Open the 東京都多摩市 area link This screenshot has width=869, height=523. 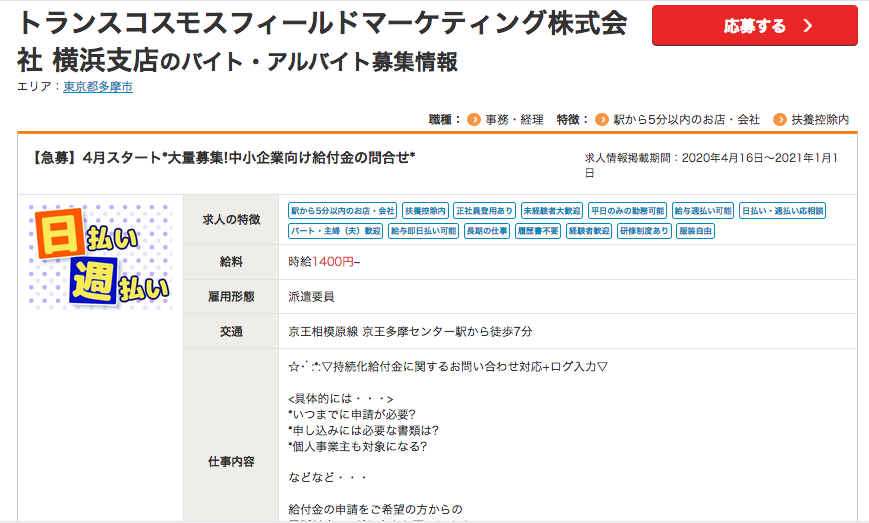[98, 86]
